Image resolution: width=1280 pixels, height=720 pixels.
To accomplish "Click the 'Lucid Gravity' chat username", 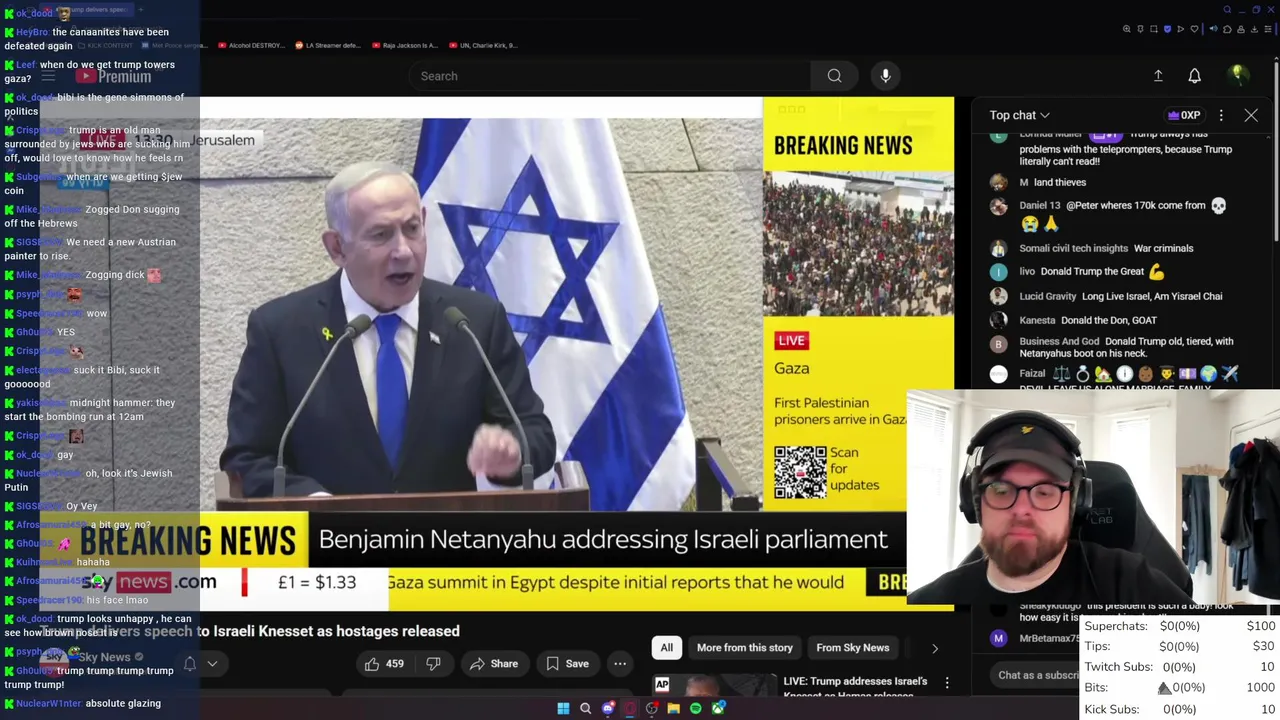I will pos(1048,296).
